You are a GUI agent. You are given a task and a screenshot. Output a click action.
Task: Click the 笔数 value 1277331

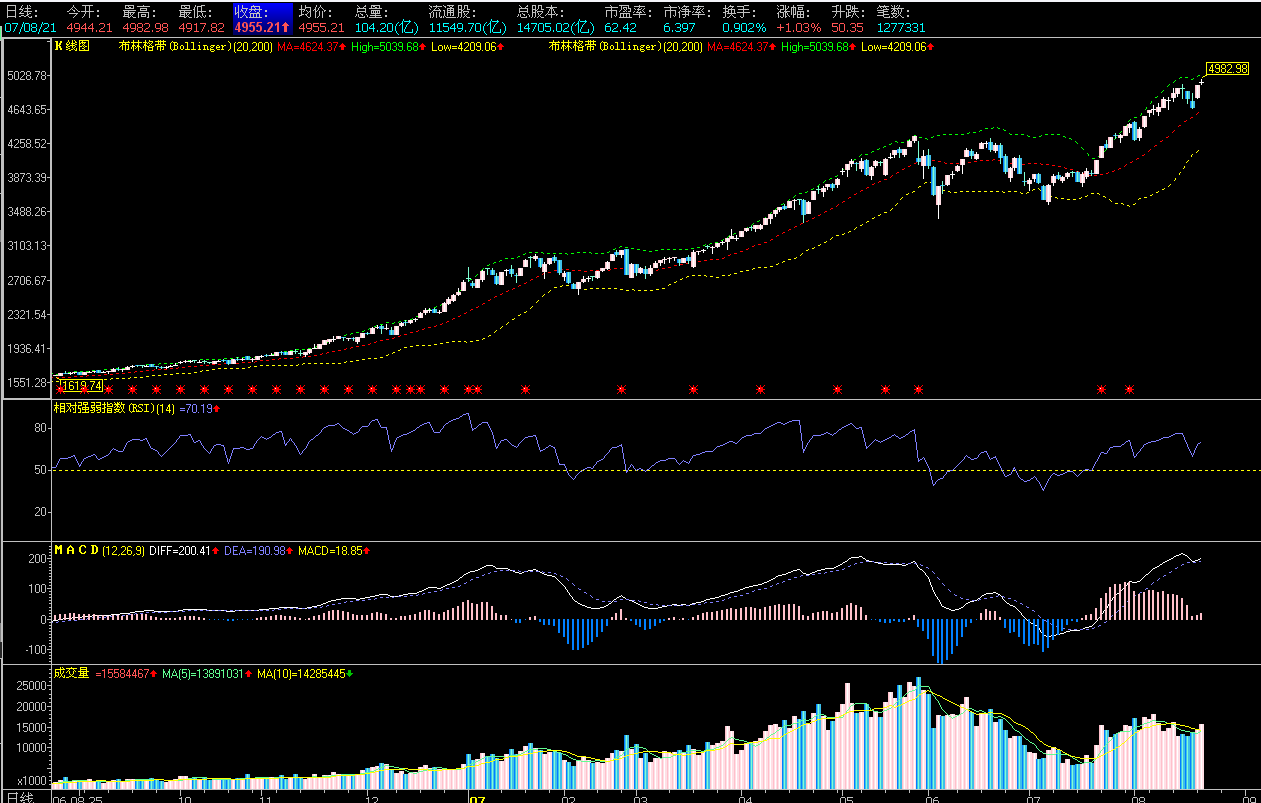(900, 28)
